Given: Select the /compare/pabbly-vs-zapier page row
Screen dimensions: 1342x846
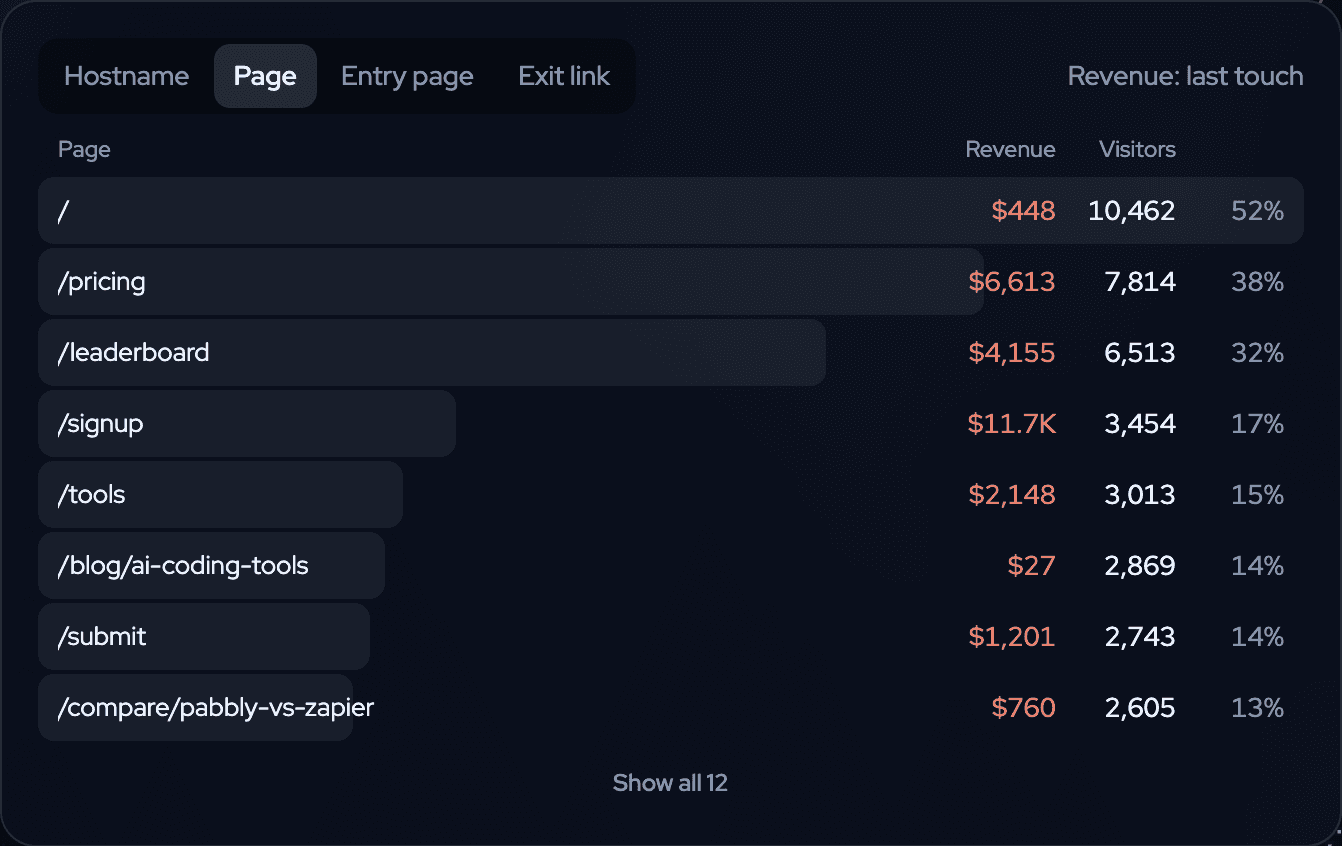Looking at the screenshot, I should click(671, 708).
